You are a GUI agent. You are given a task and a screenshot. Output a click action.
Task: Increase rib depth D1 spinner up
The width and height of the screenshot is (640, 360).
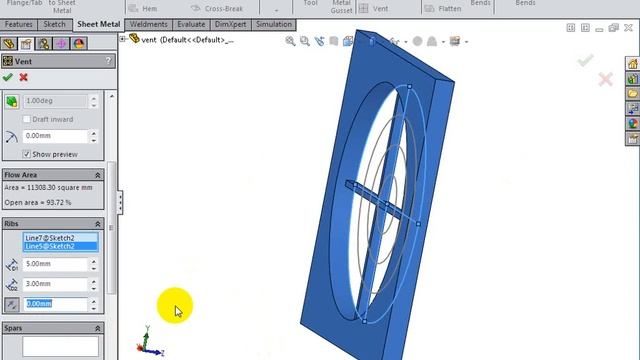click(x=94, y=261)
